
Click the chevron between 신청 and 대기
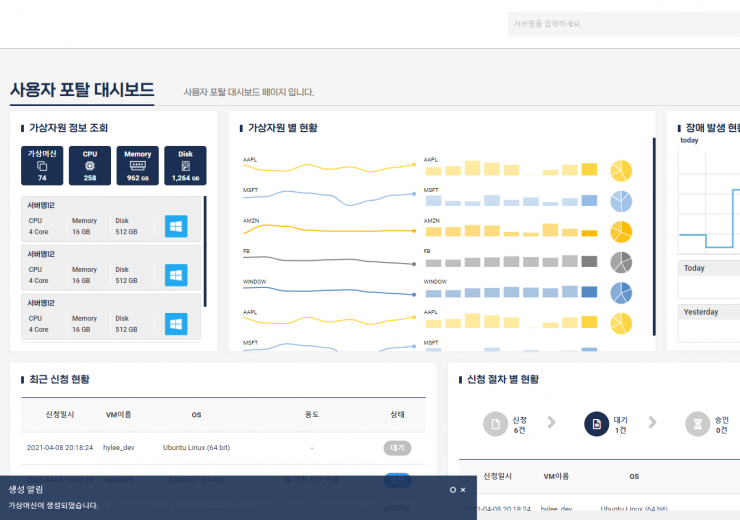pyautogui.click(x=551, y=422)
